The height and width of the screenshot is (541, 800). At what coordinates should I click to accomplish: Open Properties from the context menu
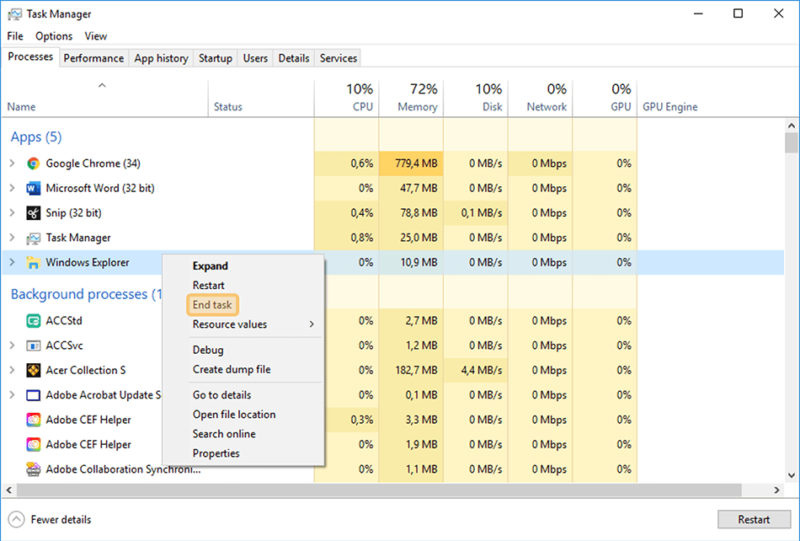coord(216,453)
